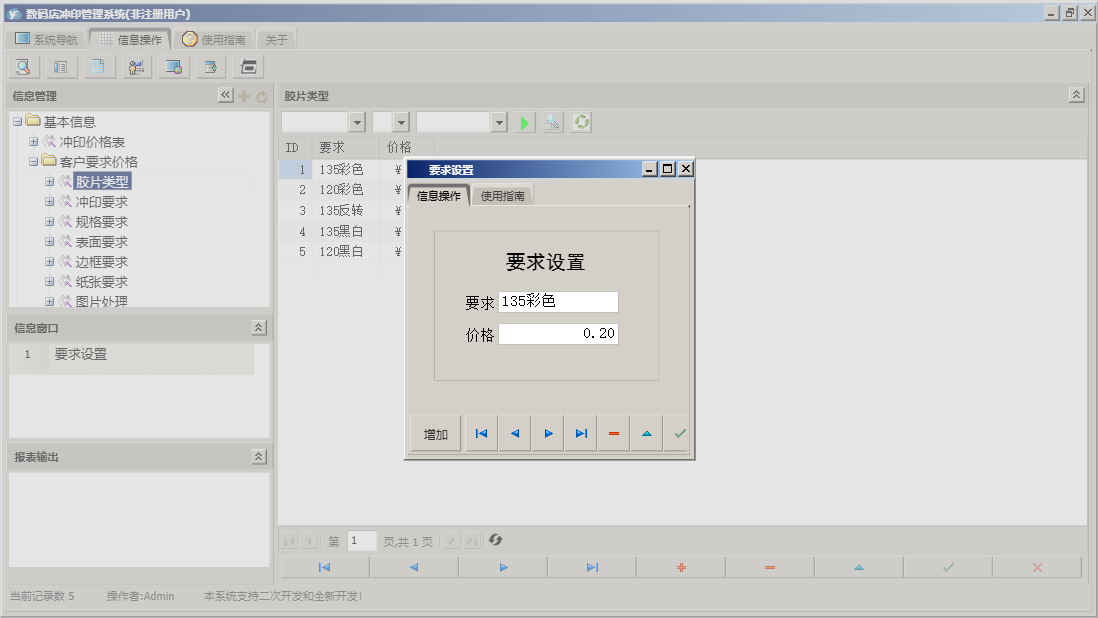Jump to first record in 要求设置 dialog

click(481, 434)
